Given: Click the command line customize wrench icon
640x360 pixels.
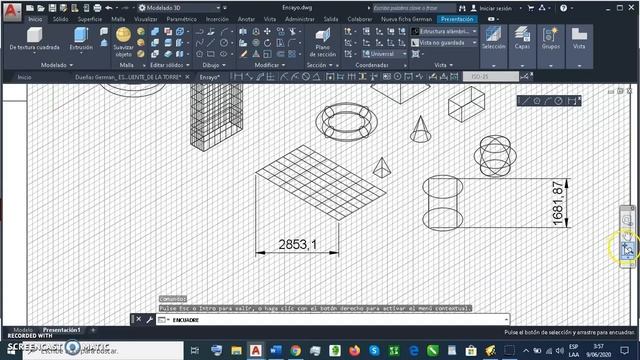Looking at the screenshot, I should tap(149, 320).
